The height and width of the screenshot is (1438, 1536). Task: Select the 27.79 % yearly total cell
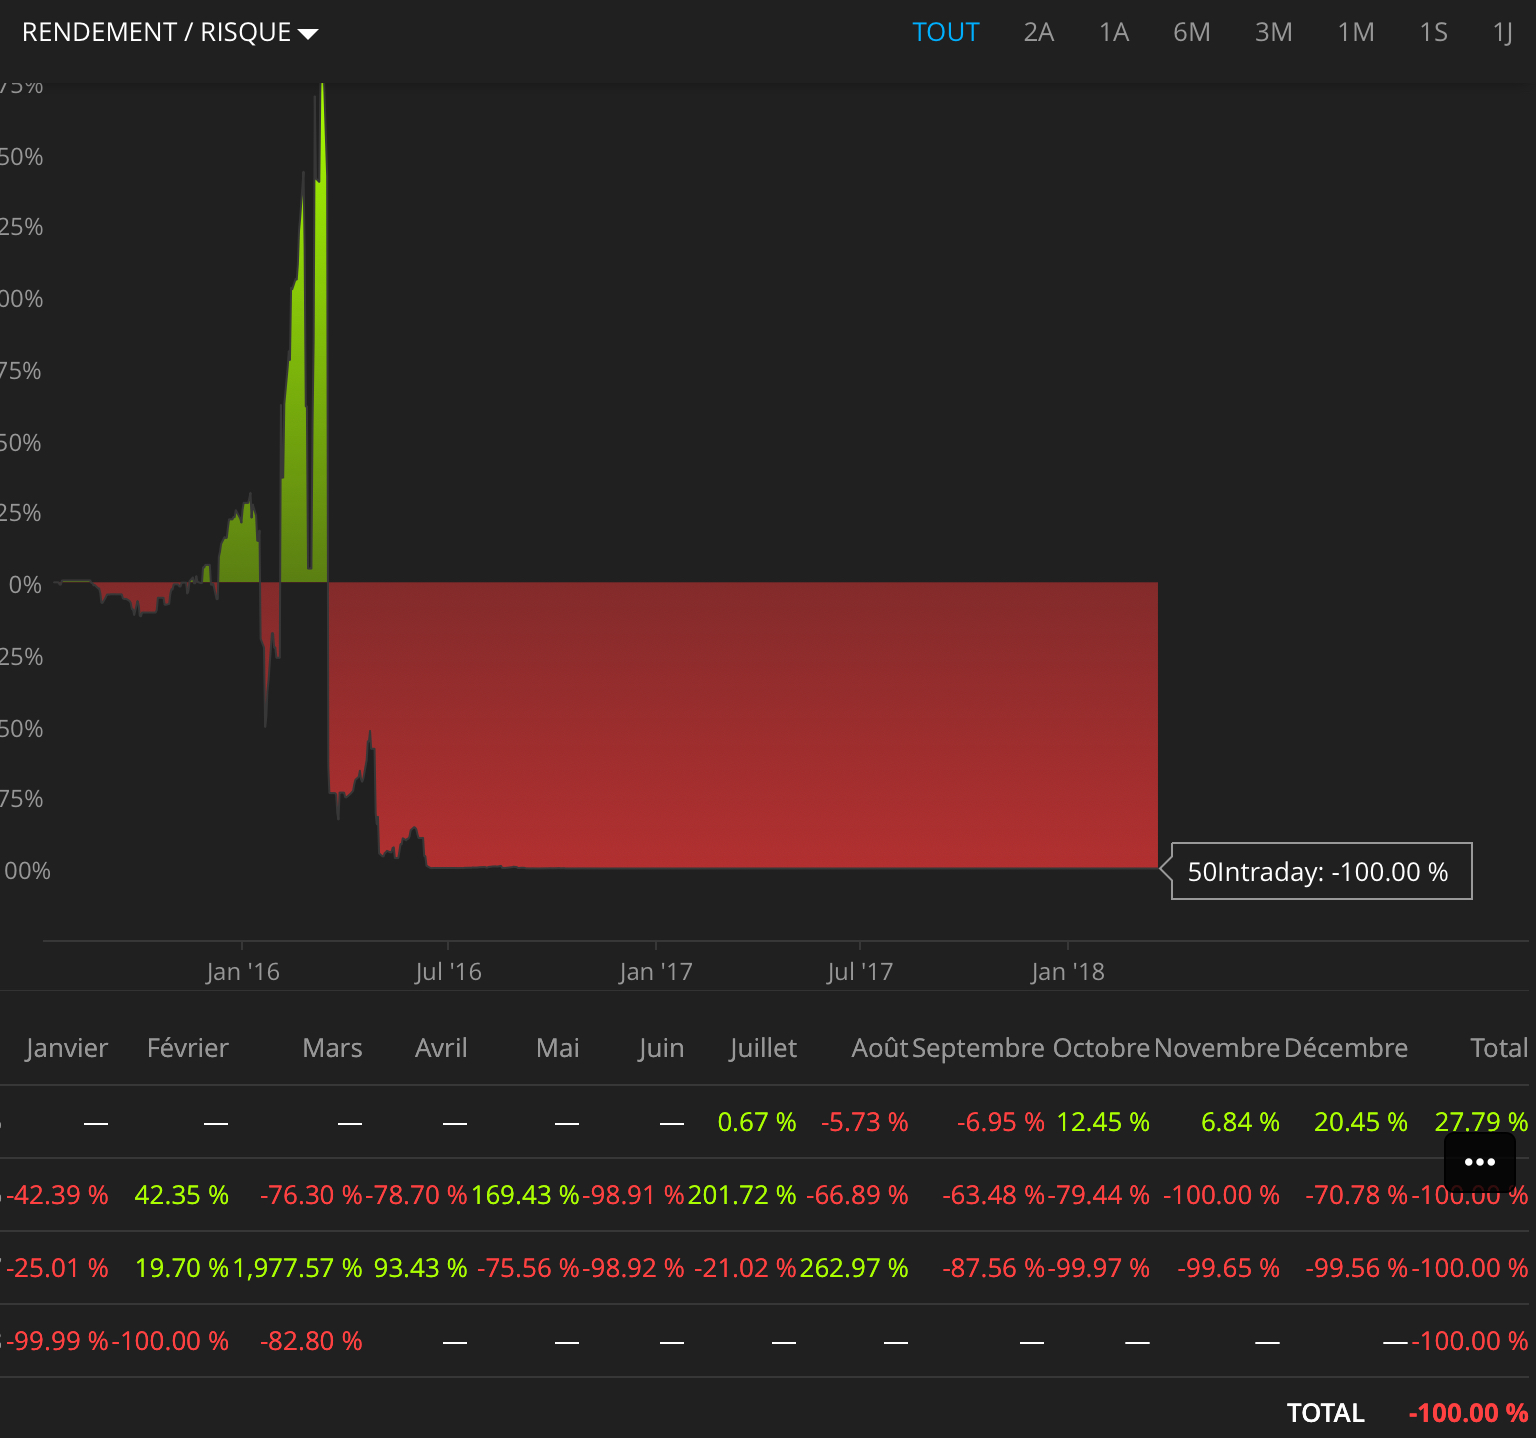[x=1481, y=1122]
